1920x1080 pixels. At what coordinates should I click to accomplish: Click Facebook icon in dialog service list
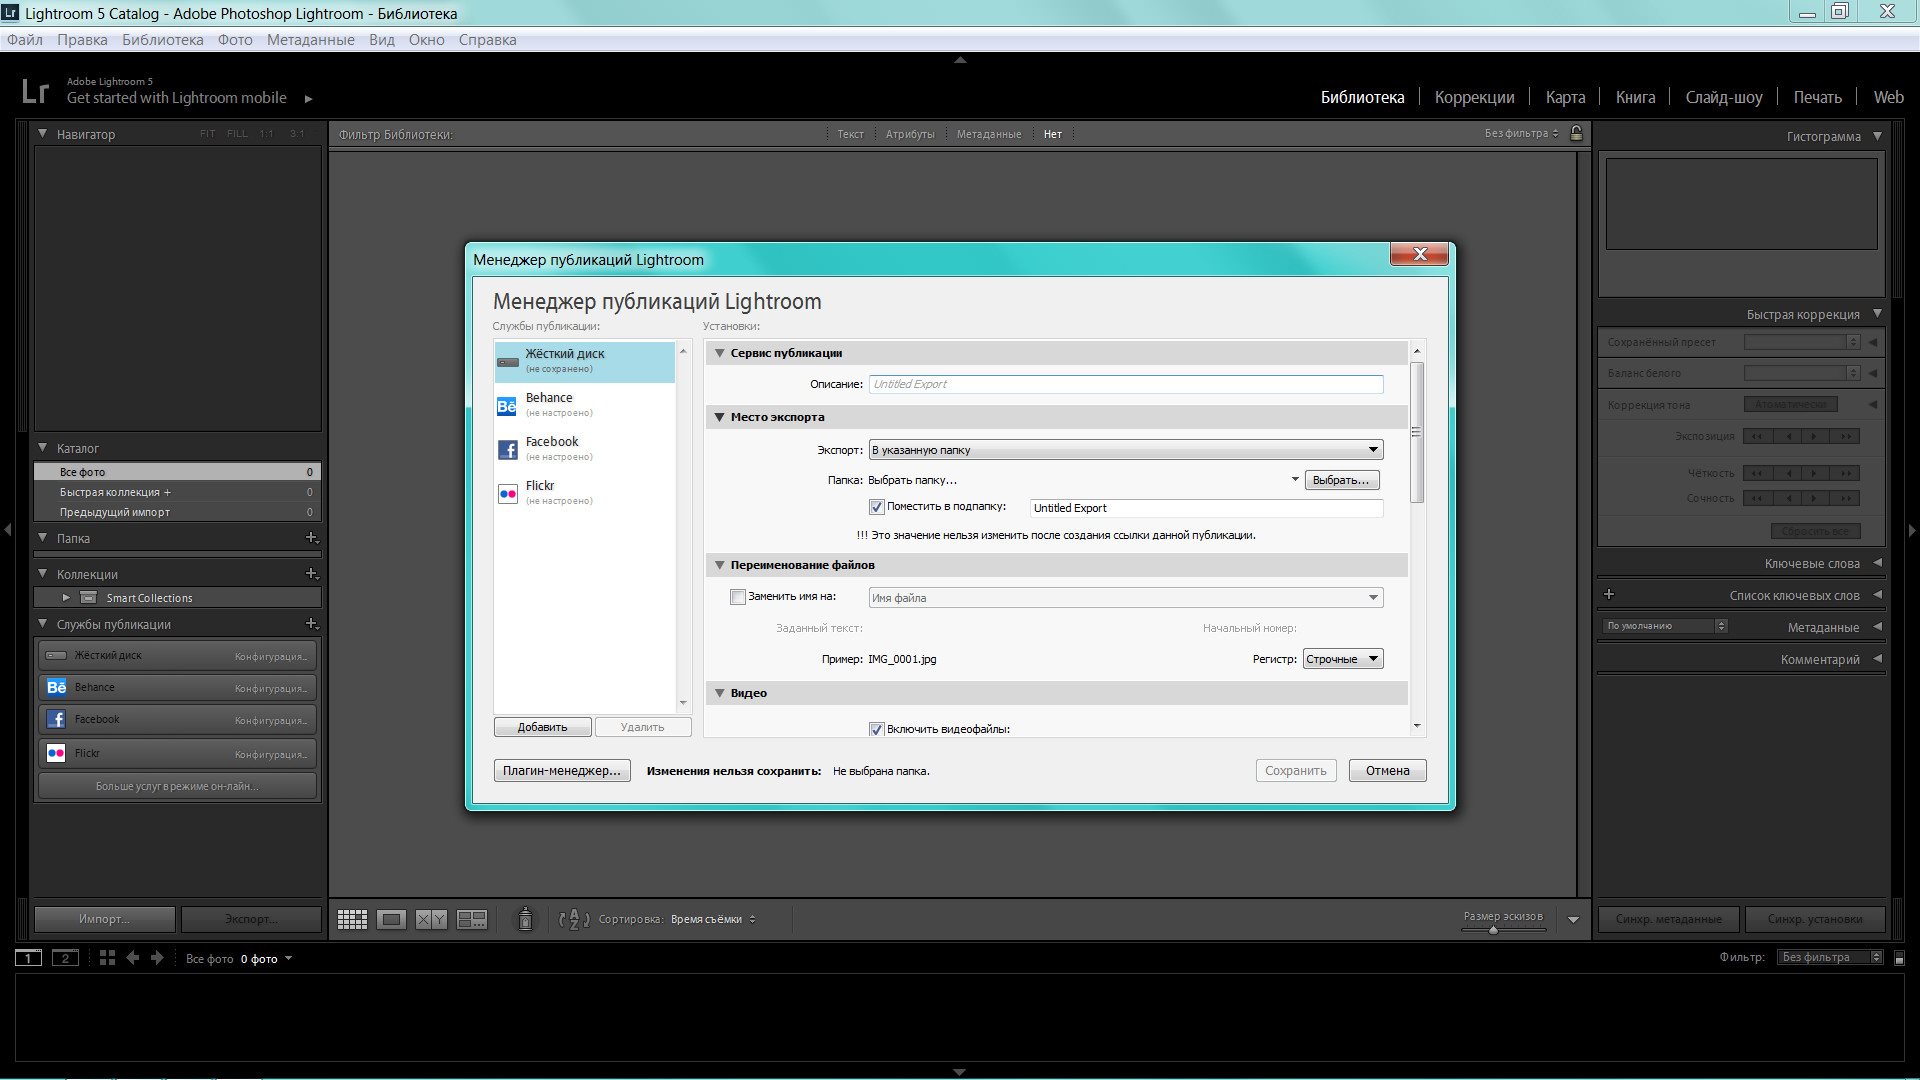[507, 450]
